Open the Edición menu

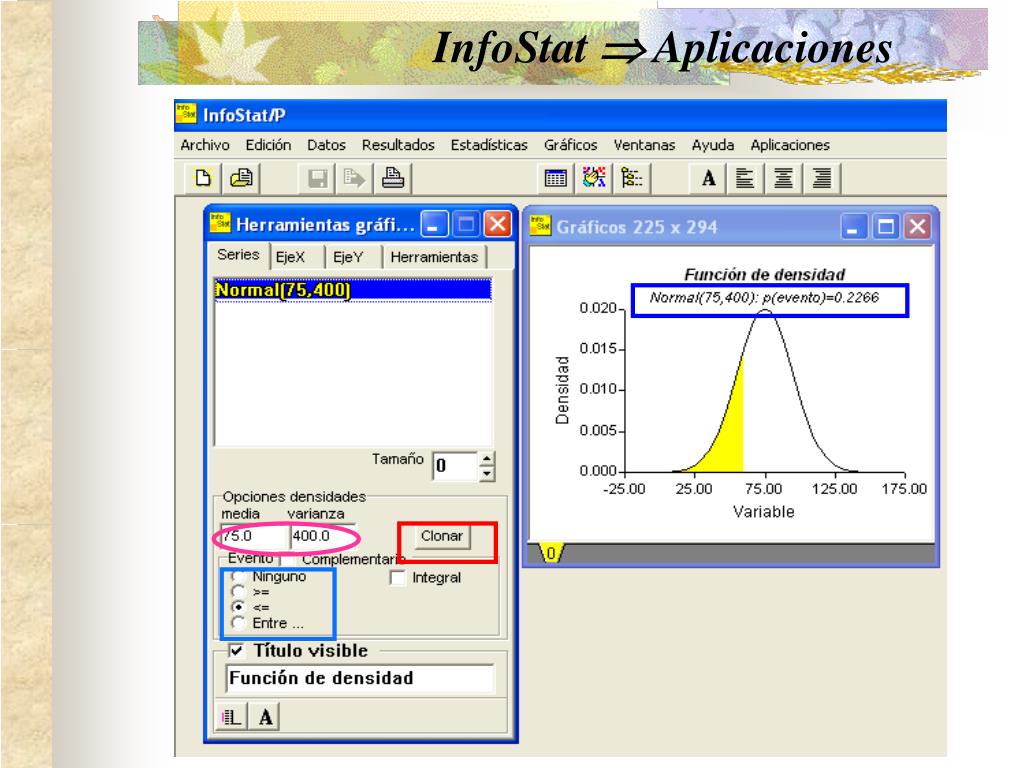click(268, 145)
